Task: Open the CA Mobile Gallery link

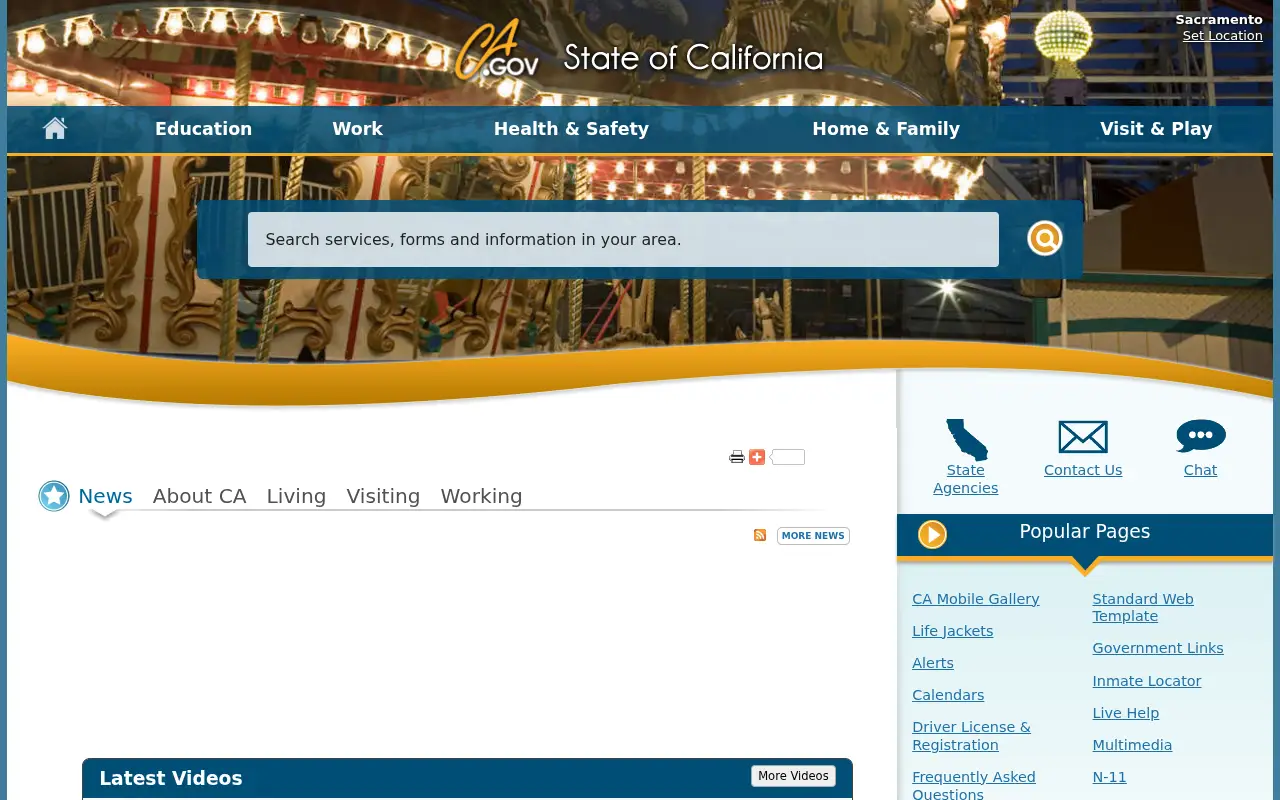Action: pos(976,599)
